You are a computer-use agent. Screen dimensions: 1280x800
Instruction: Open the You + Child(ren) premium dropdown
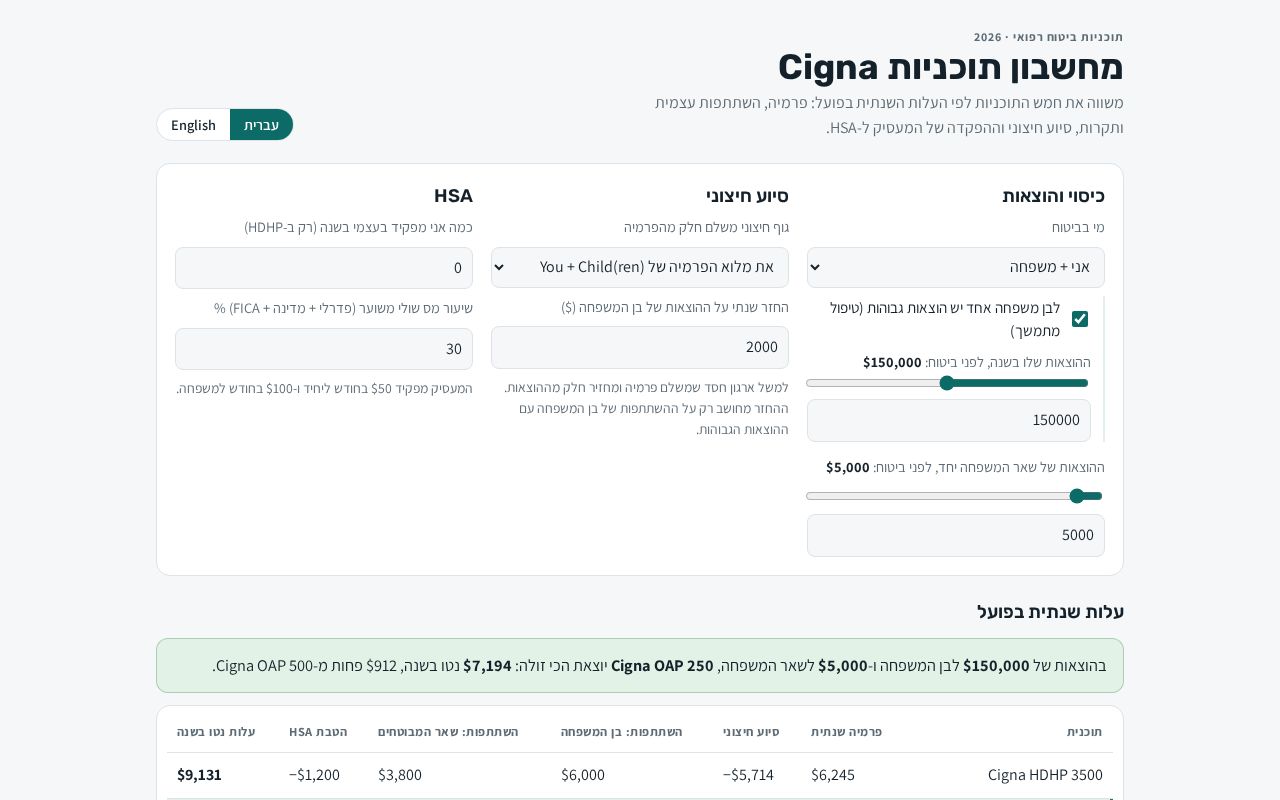640,267
